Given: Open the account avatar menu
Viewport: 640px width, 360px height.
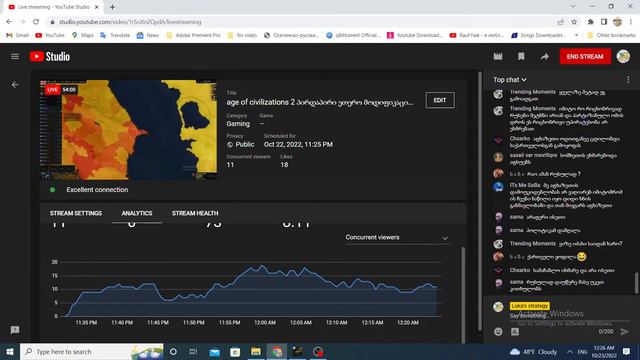Looking at the screenshot, I should (623, 56).
